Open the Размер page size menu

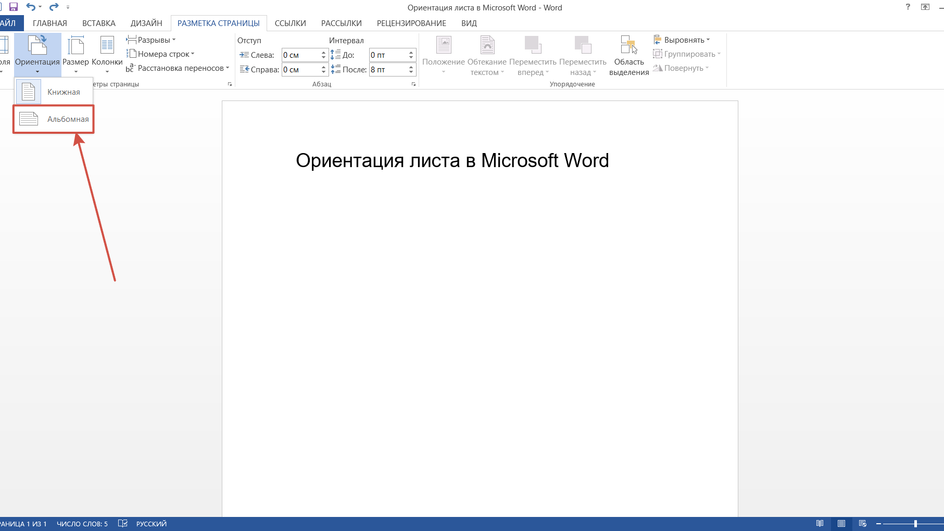pyautogui.click(x=76, y=54)
